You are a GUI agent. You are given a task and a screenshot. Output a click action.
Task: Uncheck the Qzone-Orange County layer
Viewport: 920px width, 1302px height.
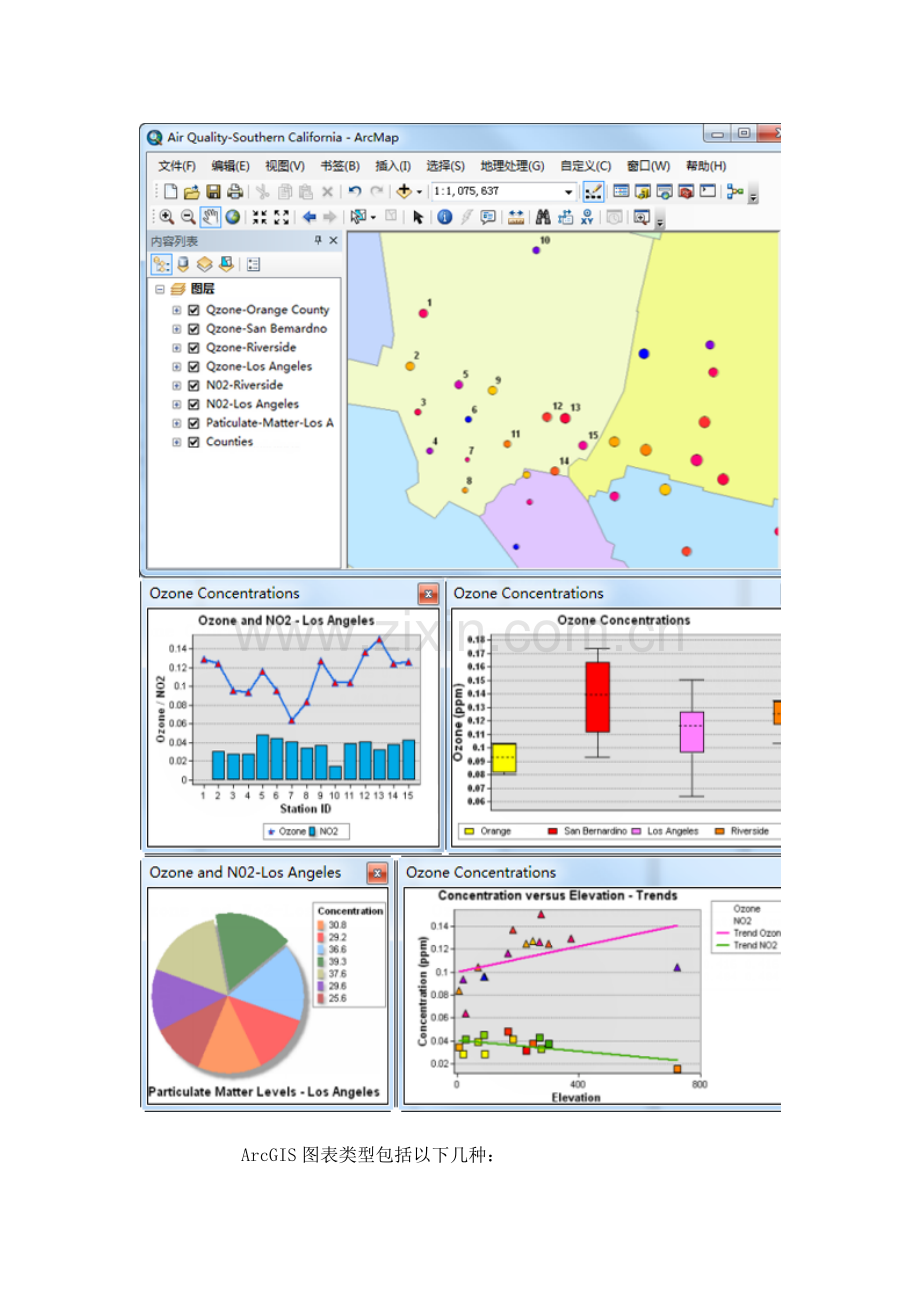pos(194,310)
